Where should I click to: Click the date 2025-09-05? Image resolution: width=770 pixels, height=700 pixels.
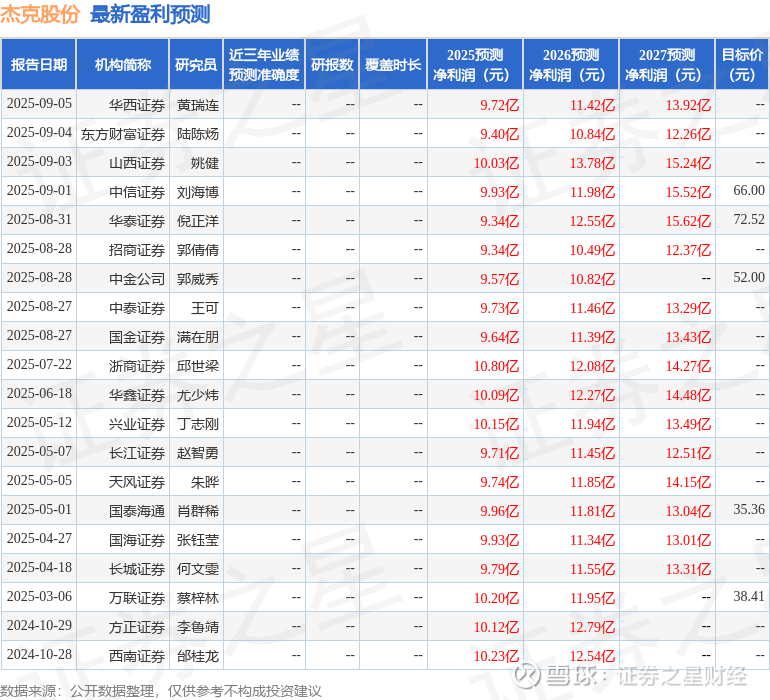tap(39, 104)
